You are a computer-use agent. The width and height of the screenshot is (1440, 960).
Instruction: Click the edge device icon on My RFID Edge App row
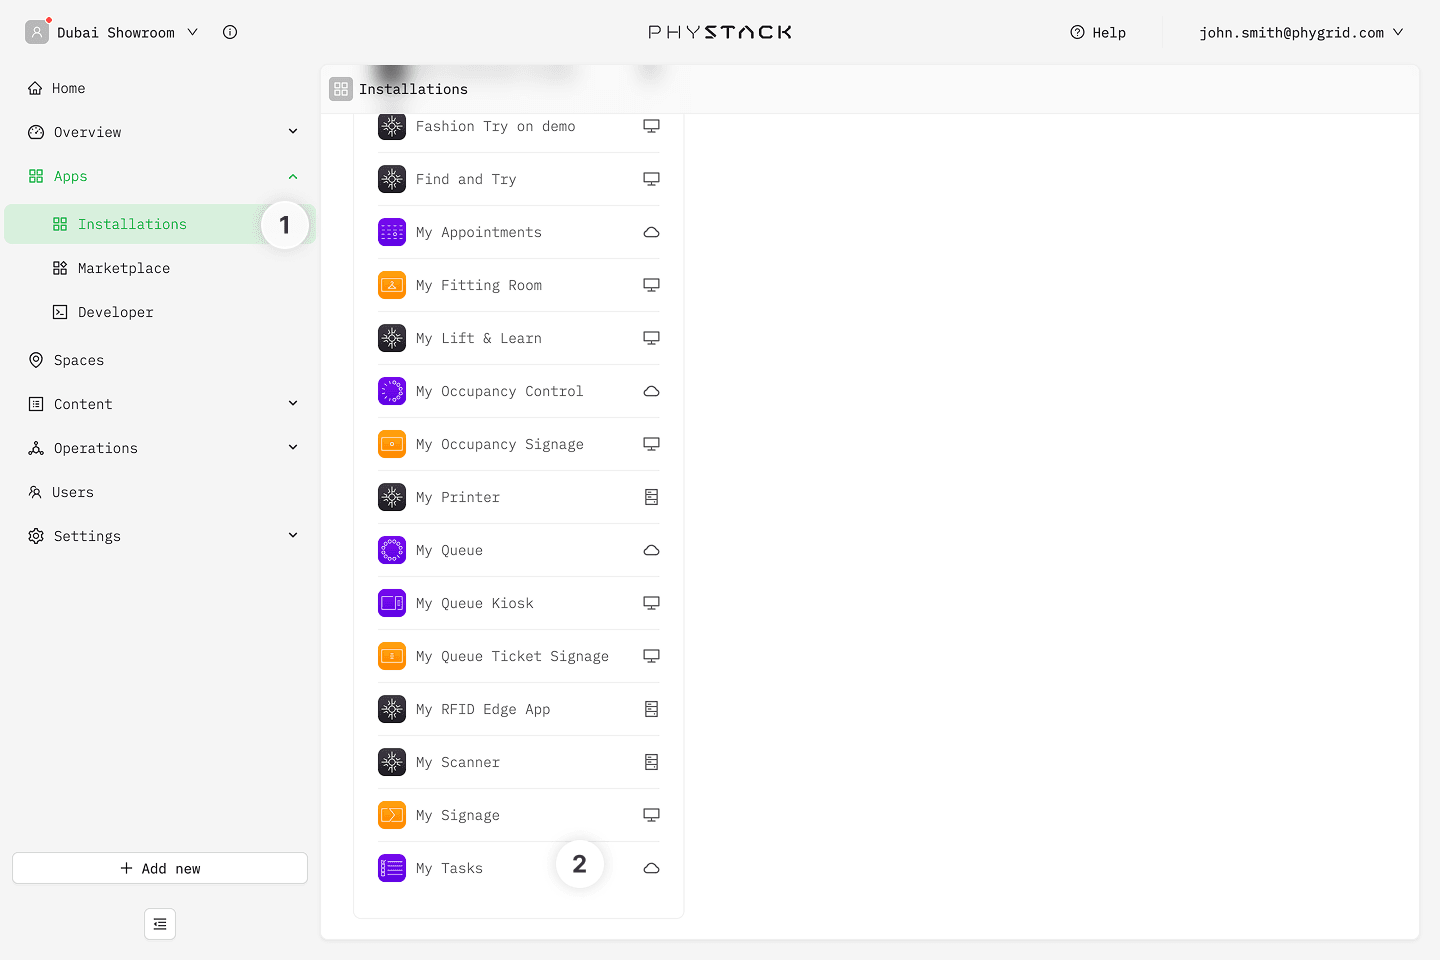click(651, 709)
